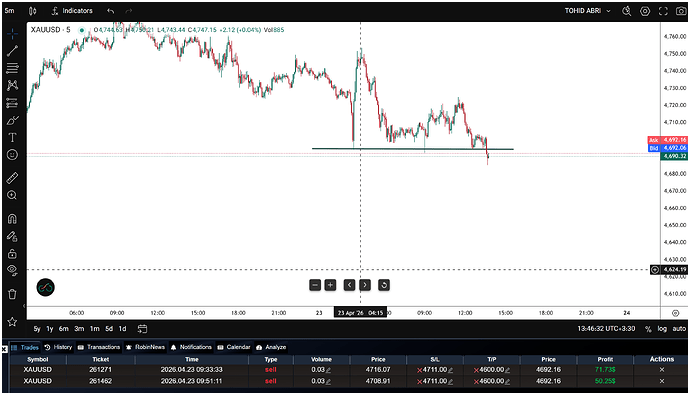Lock all drawing tools
This screenshot has height=395, width=690.
tap(12, 253)
